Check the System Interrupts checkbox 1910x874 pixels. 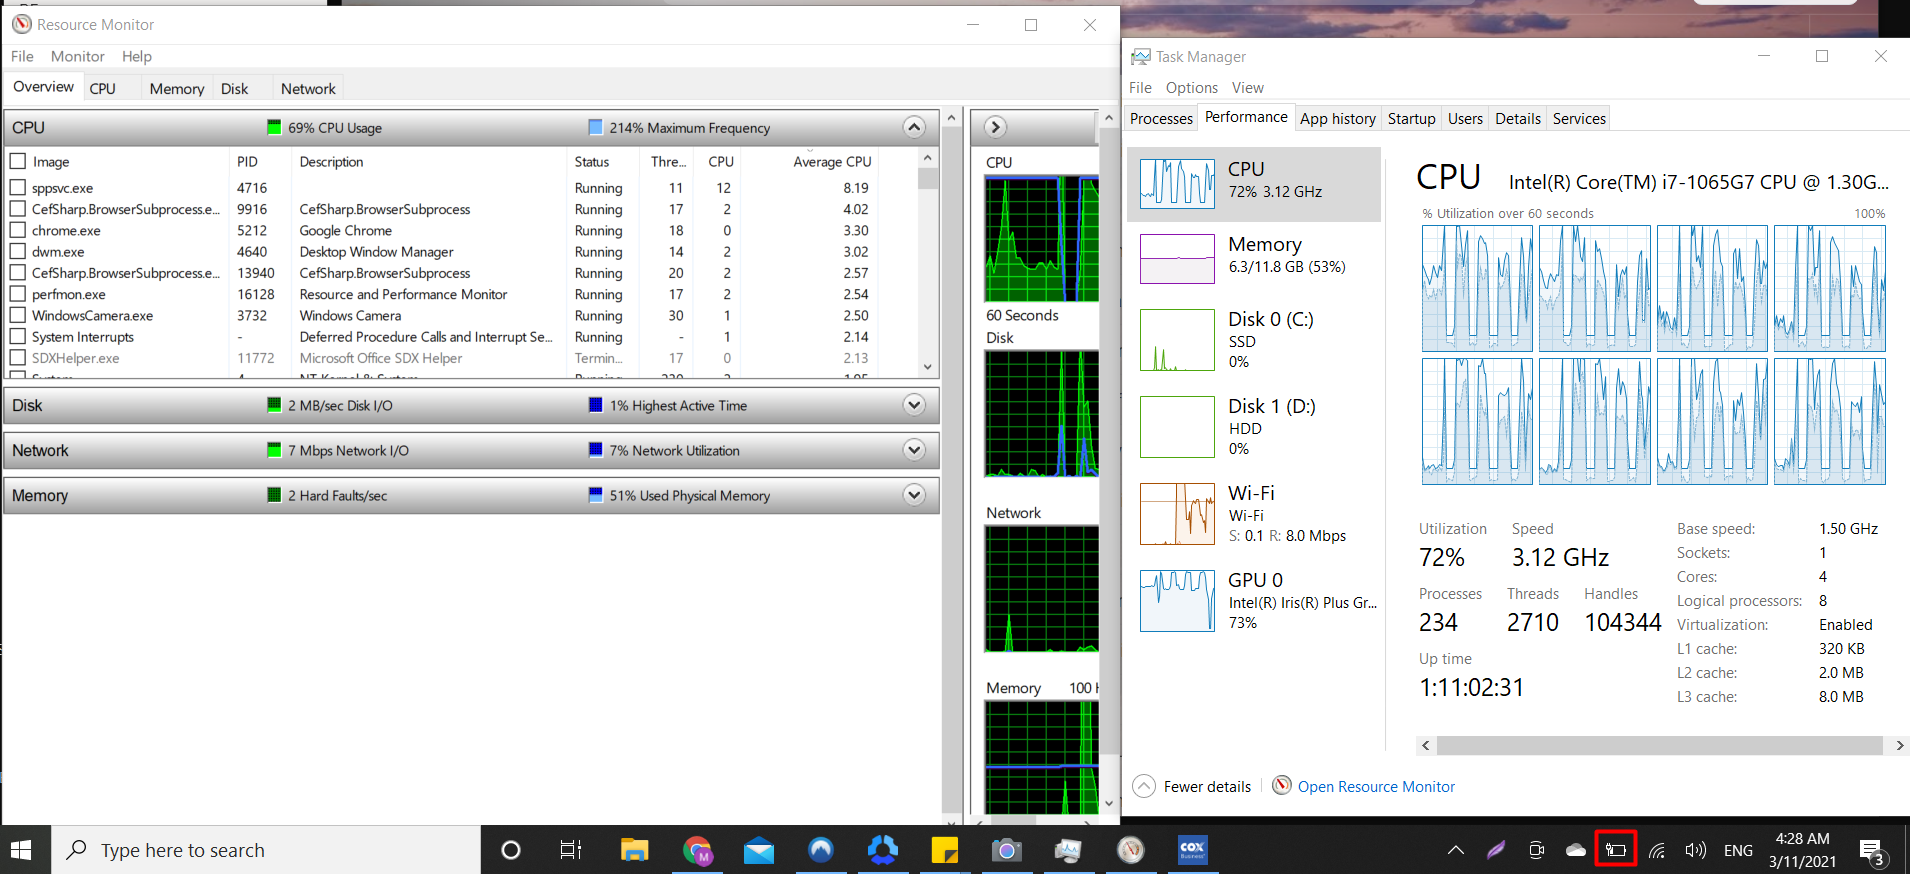coord(17,336)
